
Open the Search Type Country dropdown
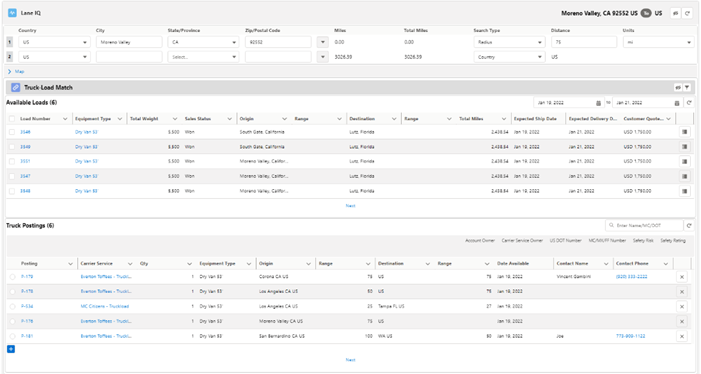click(x=509, y=57)
